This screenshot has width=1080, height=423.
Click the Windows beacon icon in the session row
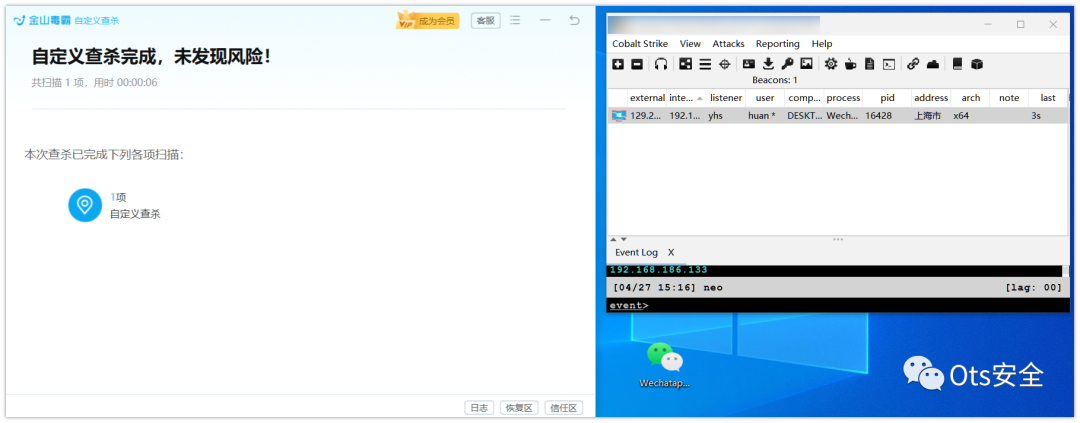coord(619,116)
